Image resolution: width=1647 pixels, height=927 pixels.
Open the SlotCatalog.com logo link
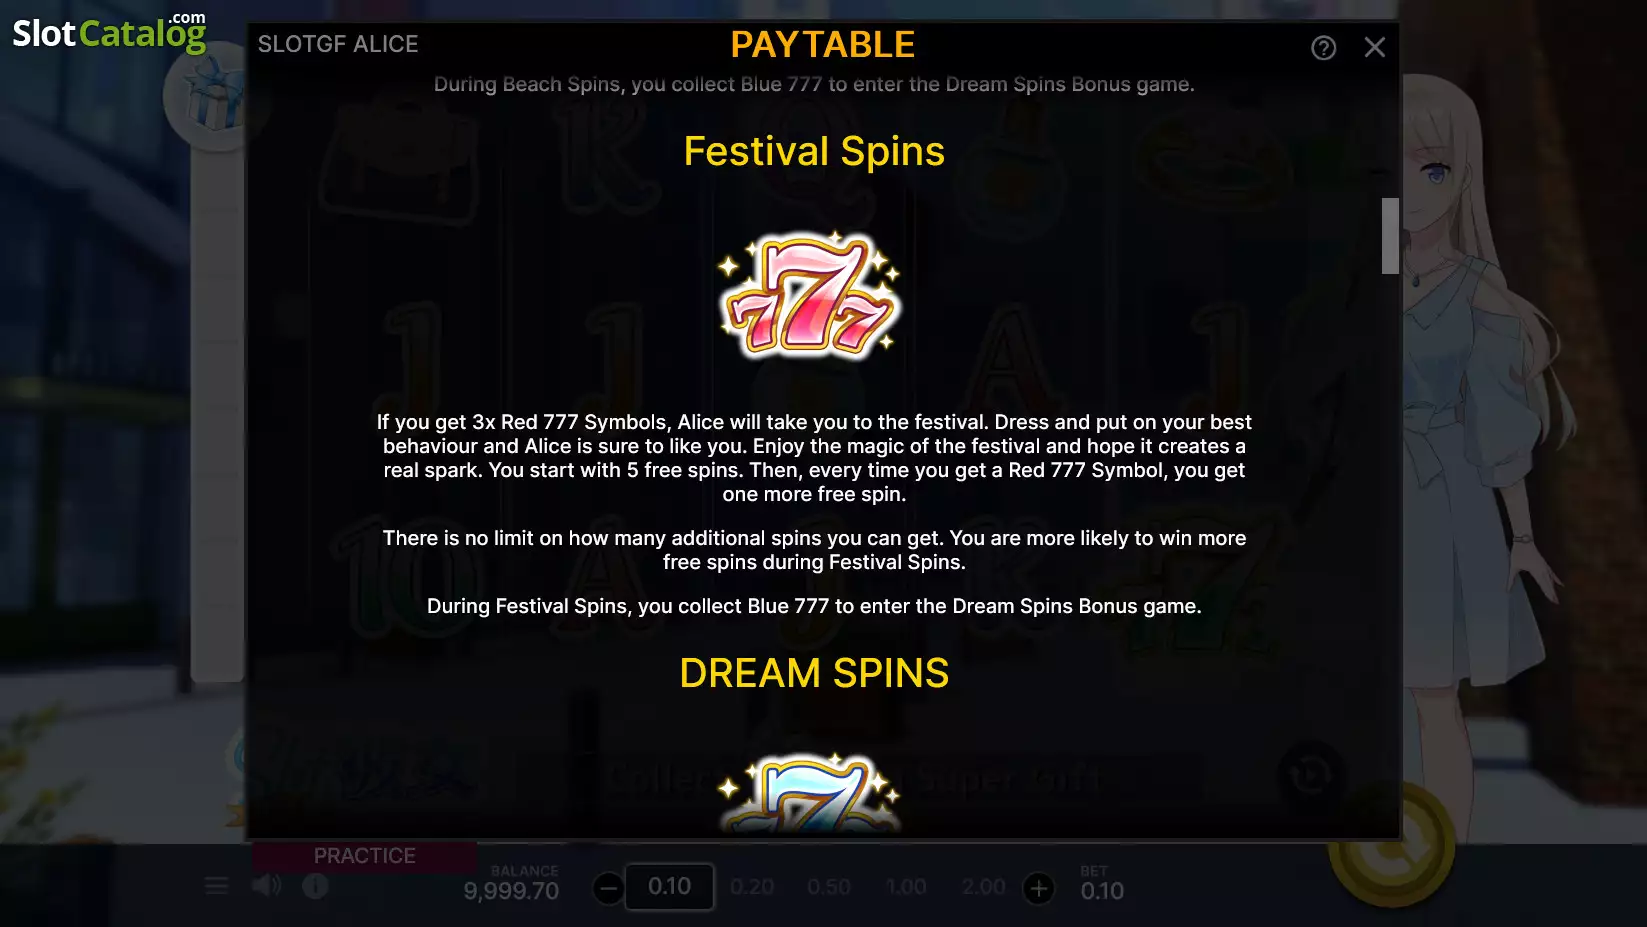point(109,32)
